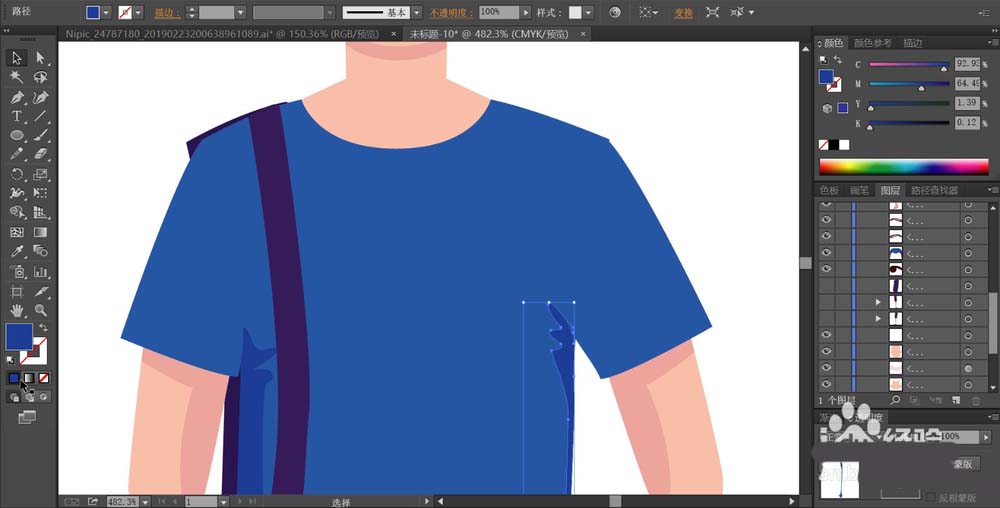Select the Magic Wand tool
Viewport: 1000px width, 508px height.
coord(17,77)
